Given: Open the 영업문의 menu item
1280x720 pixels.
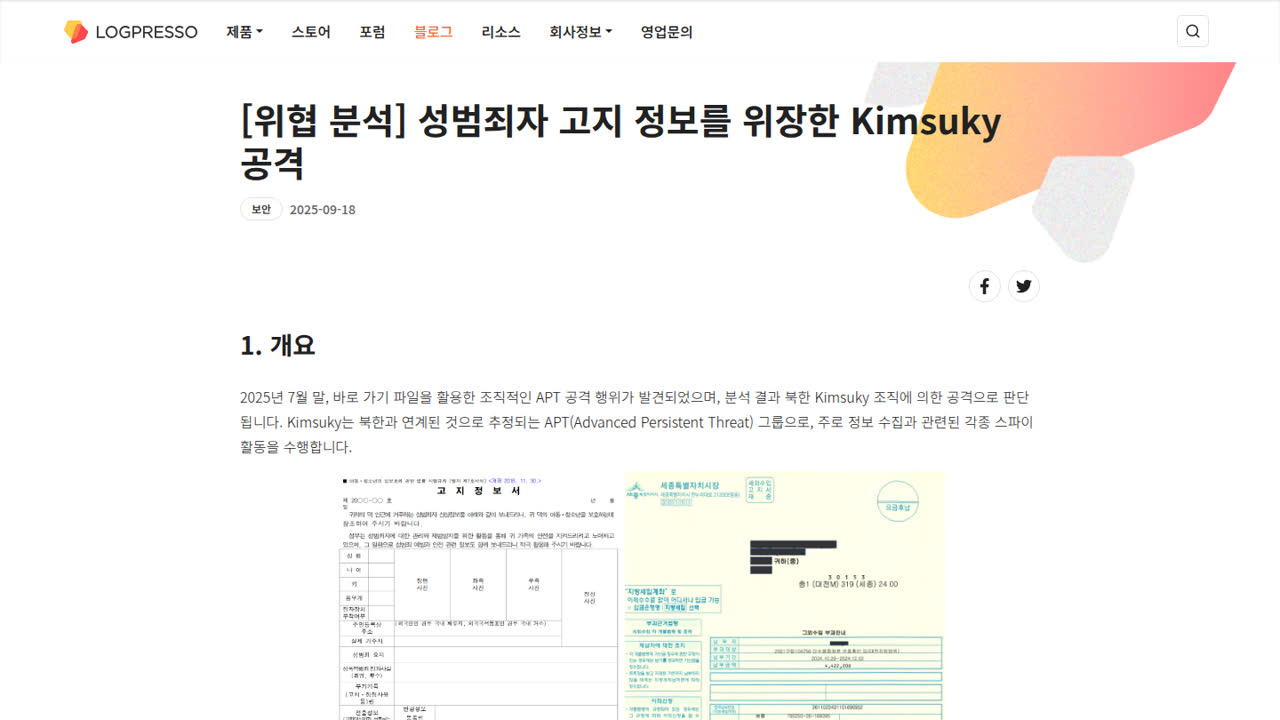Looking at the screenshot, I should click(x=667, y=32).
